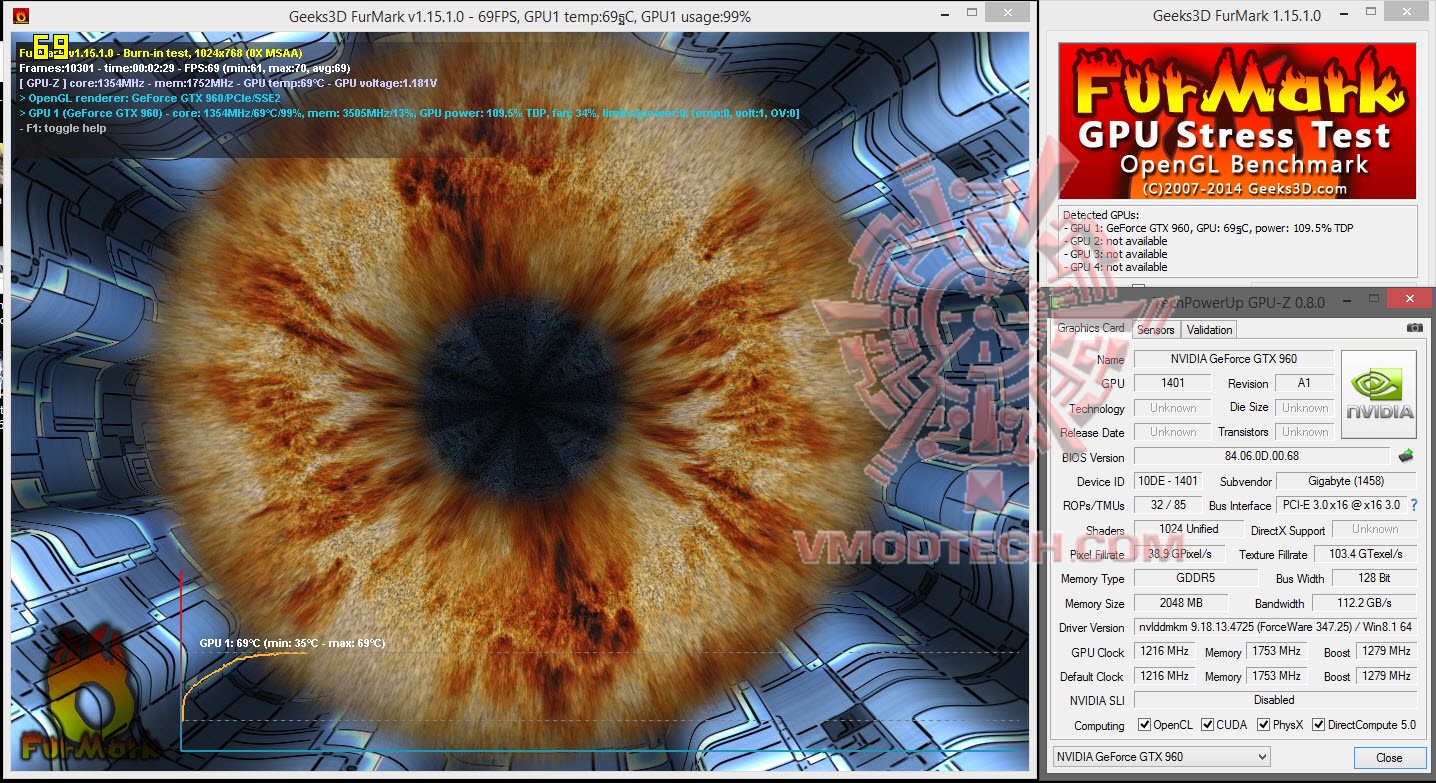Click the ROPs/TMUs value 32 / 85
This screenshot has height=783, width=1436.
[1168, 505]
